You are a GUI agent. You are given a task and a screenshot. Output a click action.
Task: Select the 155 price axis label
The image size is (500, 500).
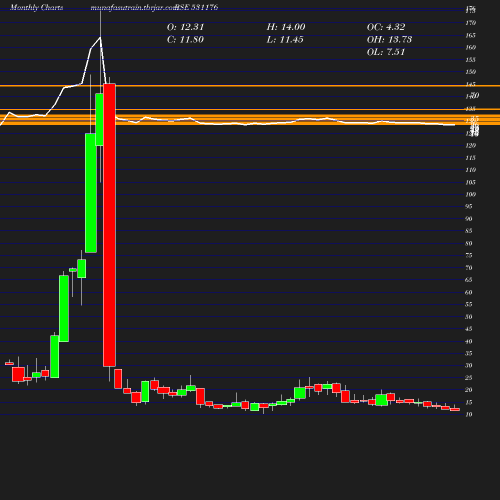[x=470, y=60]
